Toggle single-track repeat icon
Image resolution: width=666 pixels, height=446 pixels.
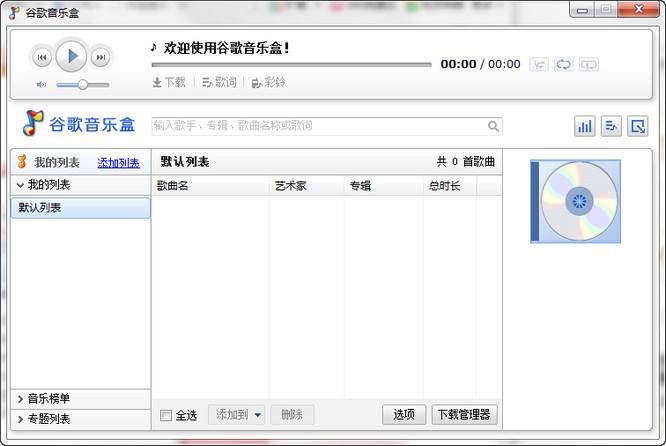[x=589, y=65]
